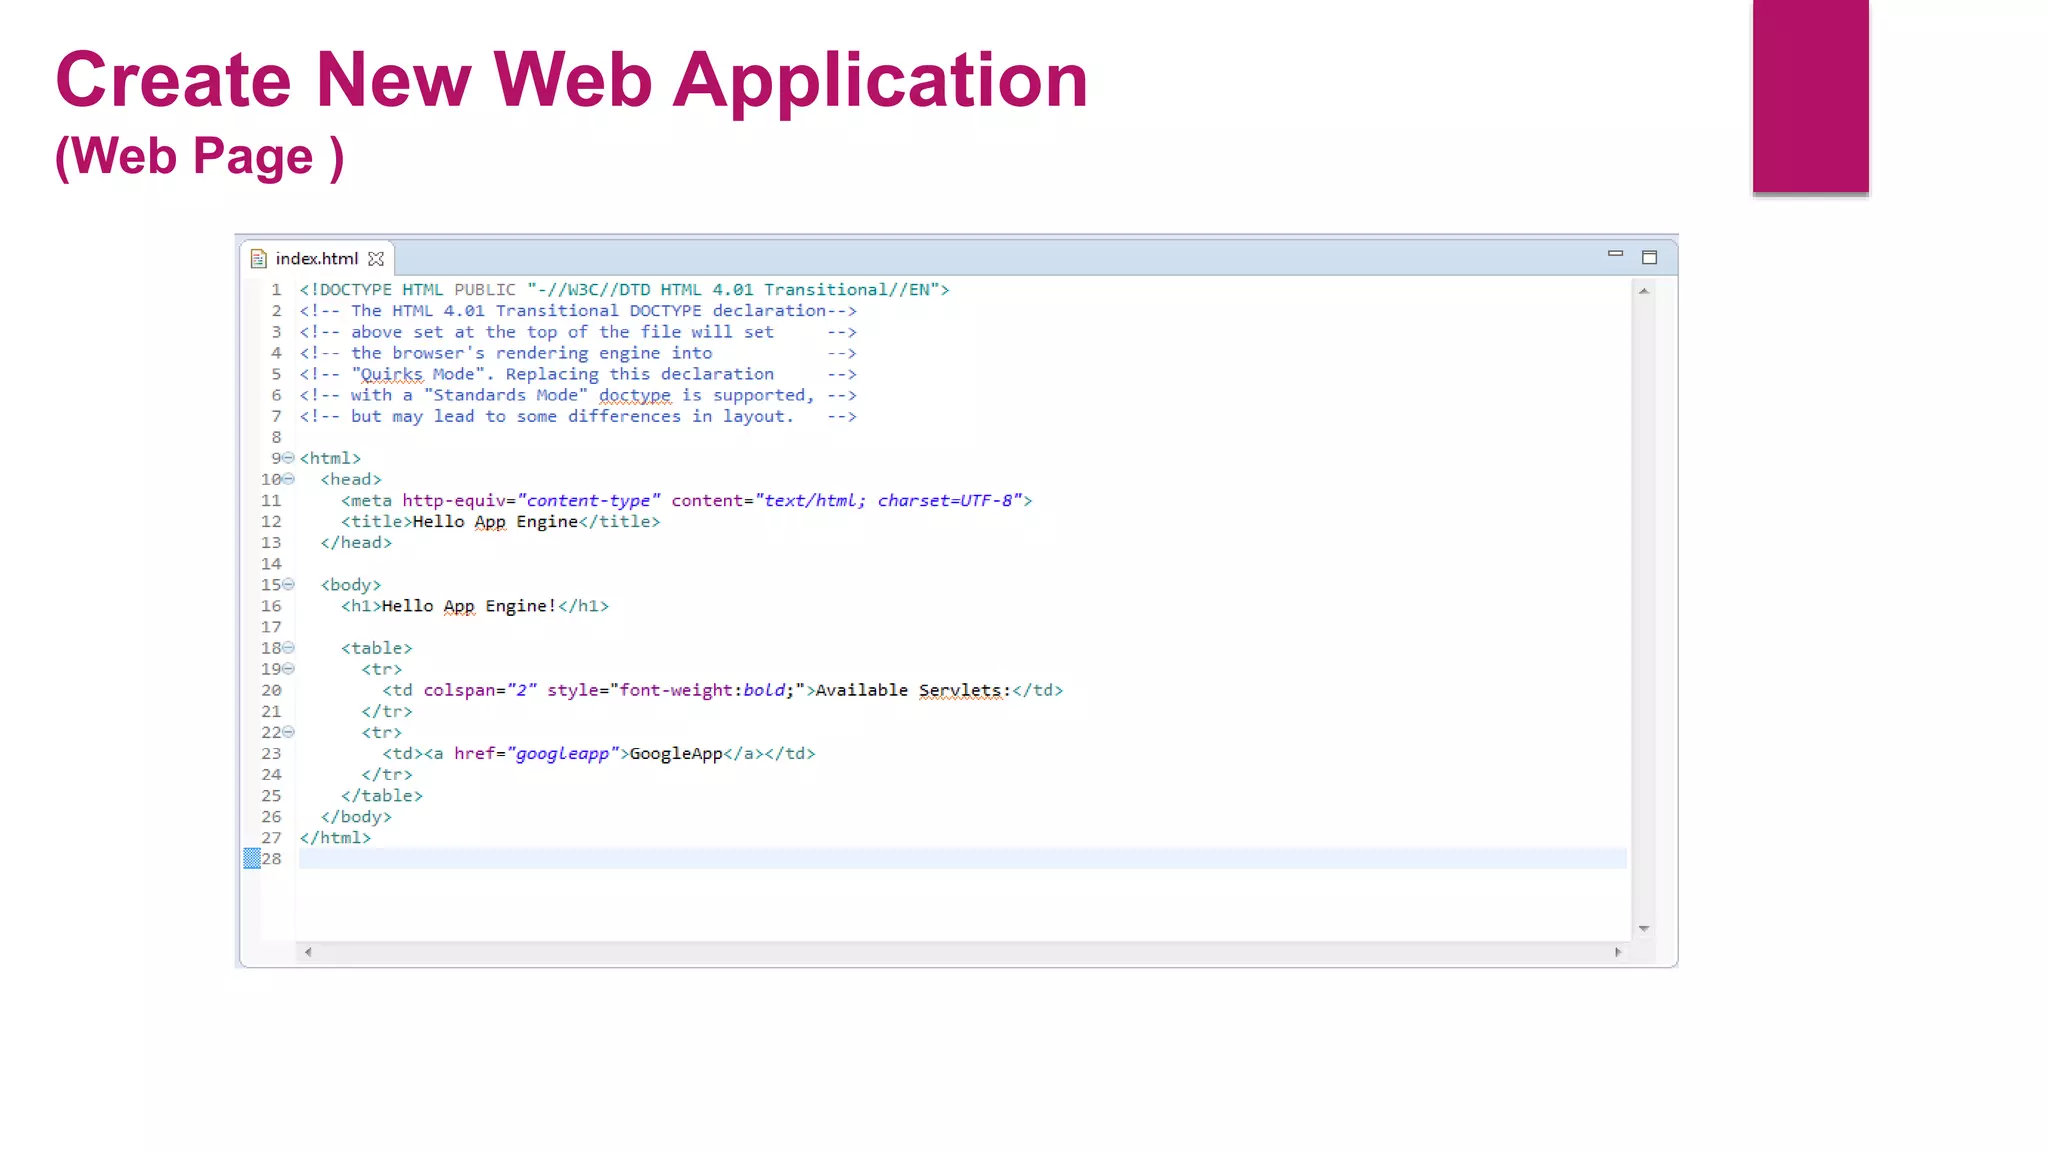Viewport: 2048px width, 1152px height.
Task: Click line number 14 in the gutter
Action: point(271,564)
